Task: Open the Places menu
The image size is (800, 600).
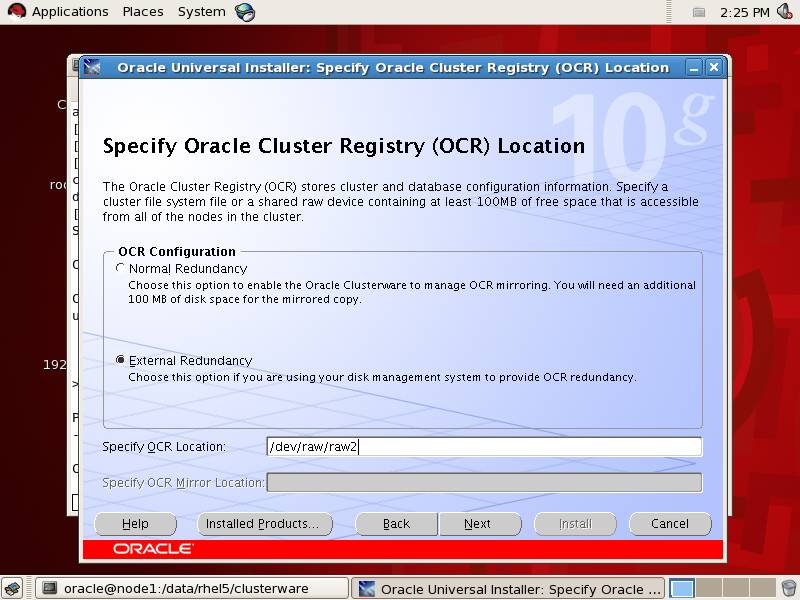Action: (x=143, y=12)
